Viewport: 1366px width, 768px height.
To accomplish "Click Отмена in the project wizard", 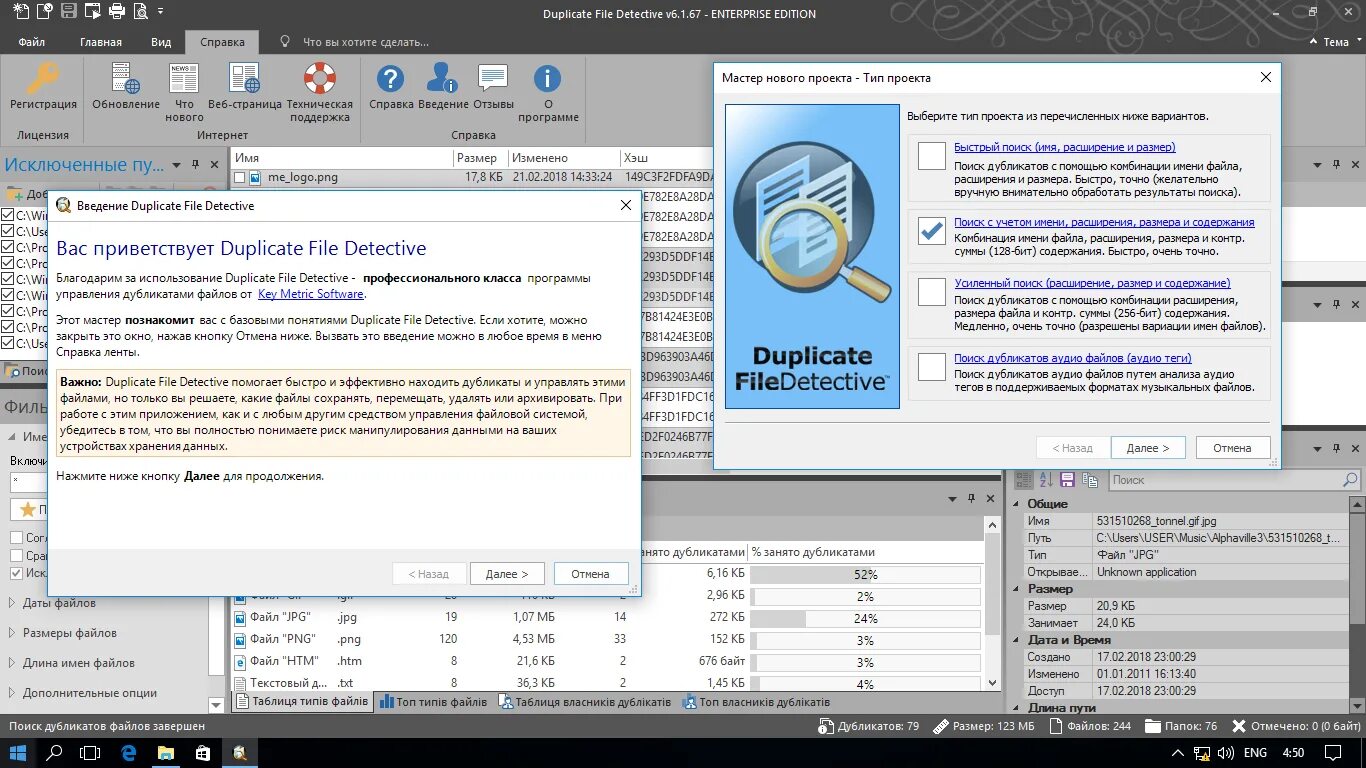I will pos(1233,448).
